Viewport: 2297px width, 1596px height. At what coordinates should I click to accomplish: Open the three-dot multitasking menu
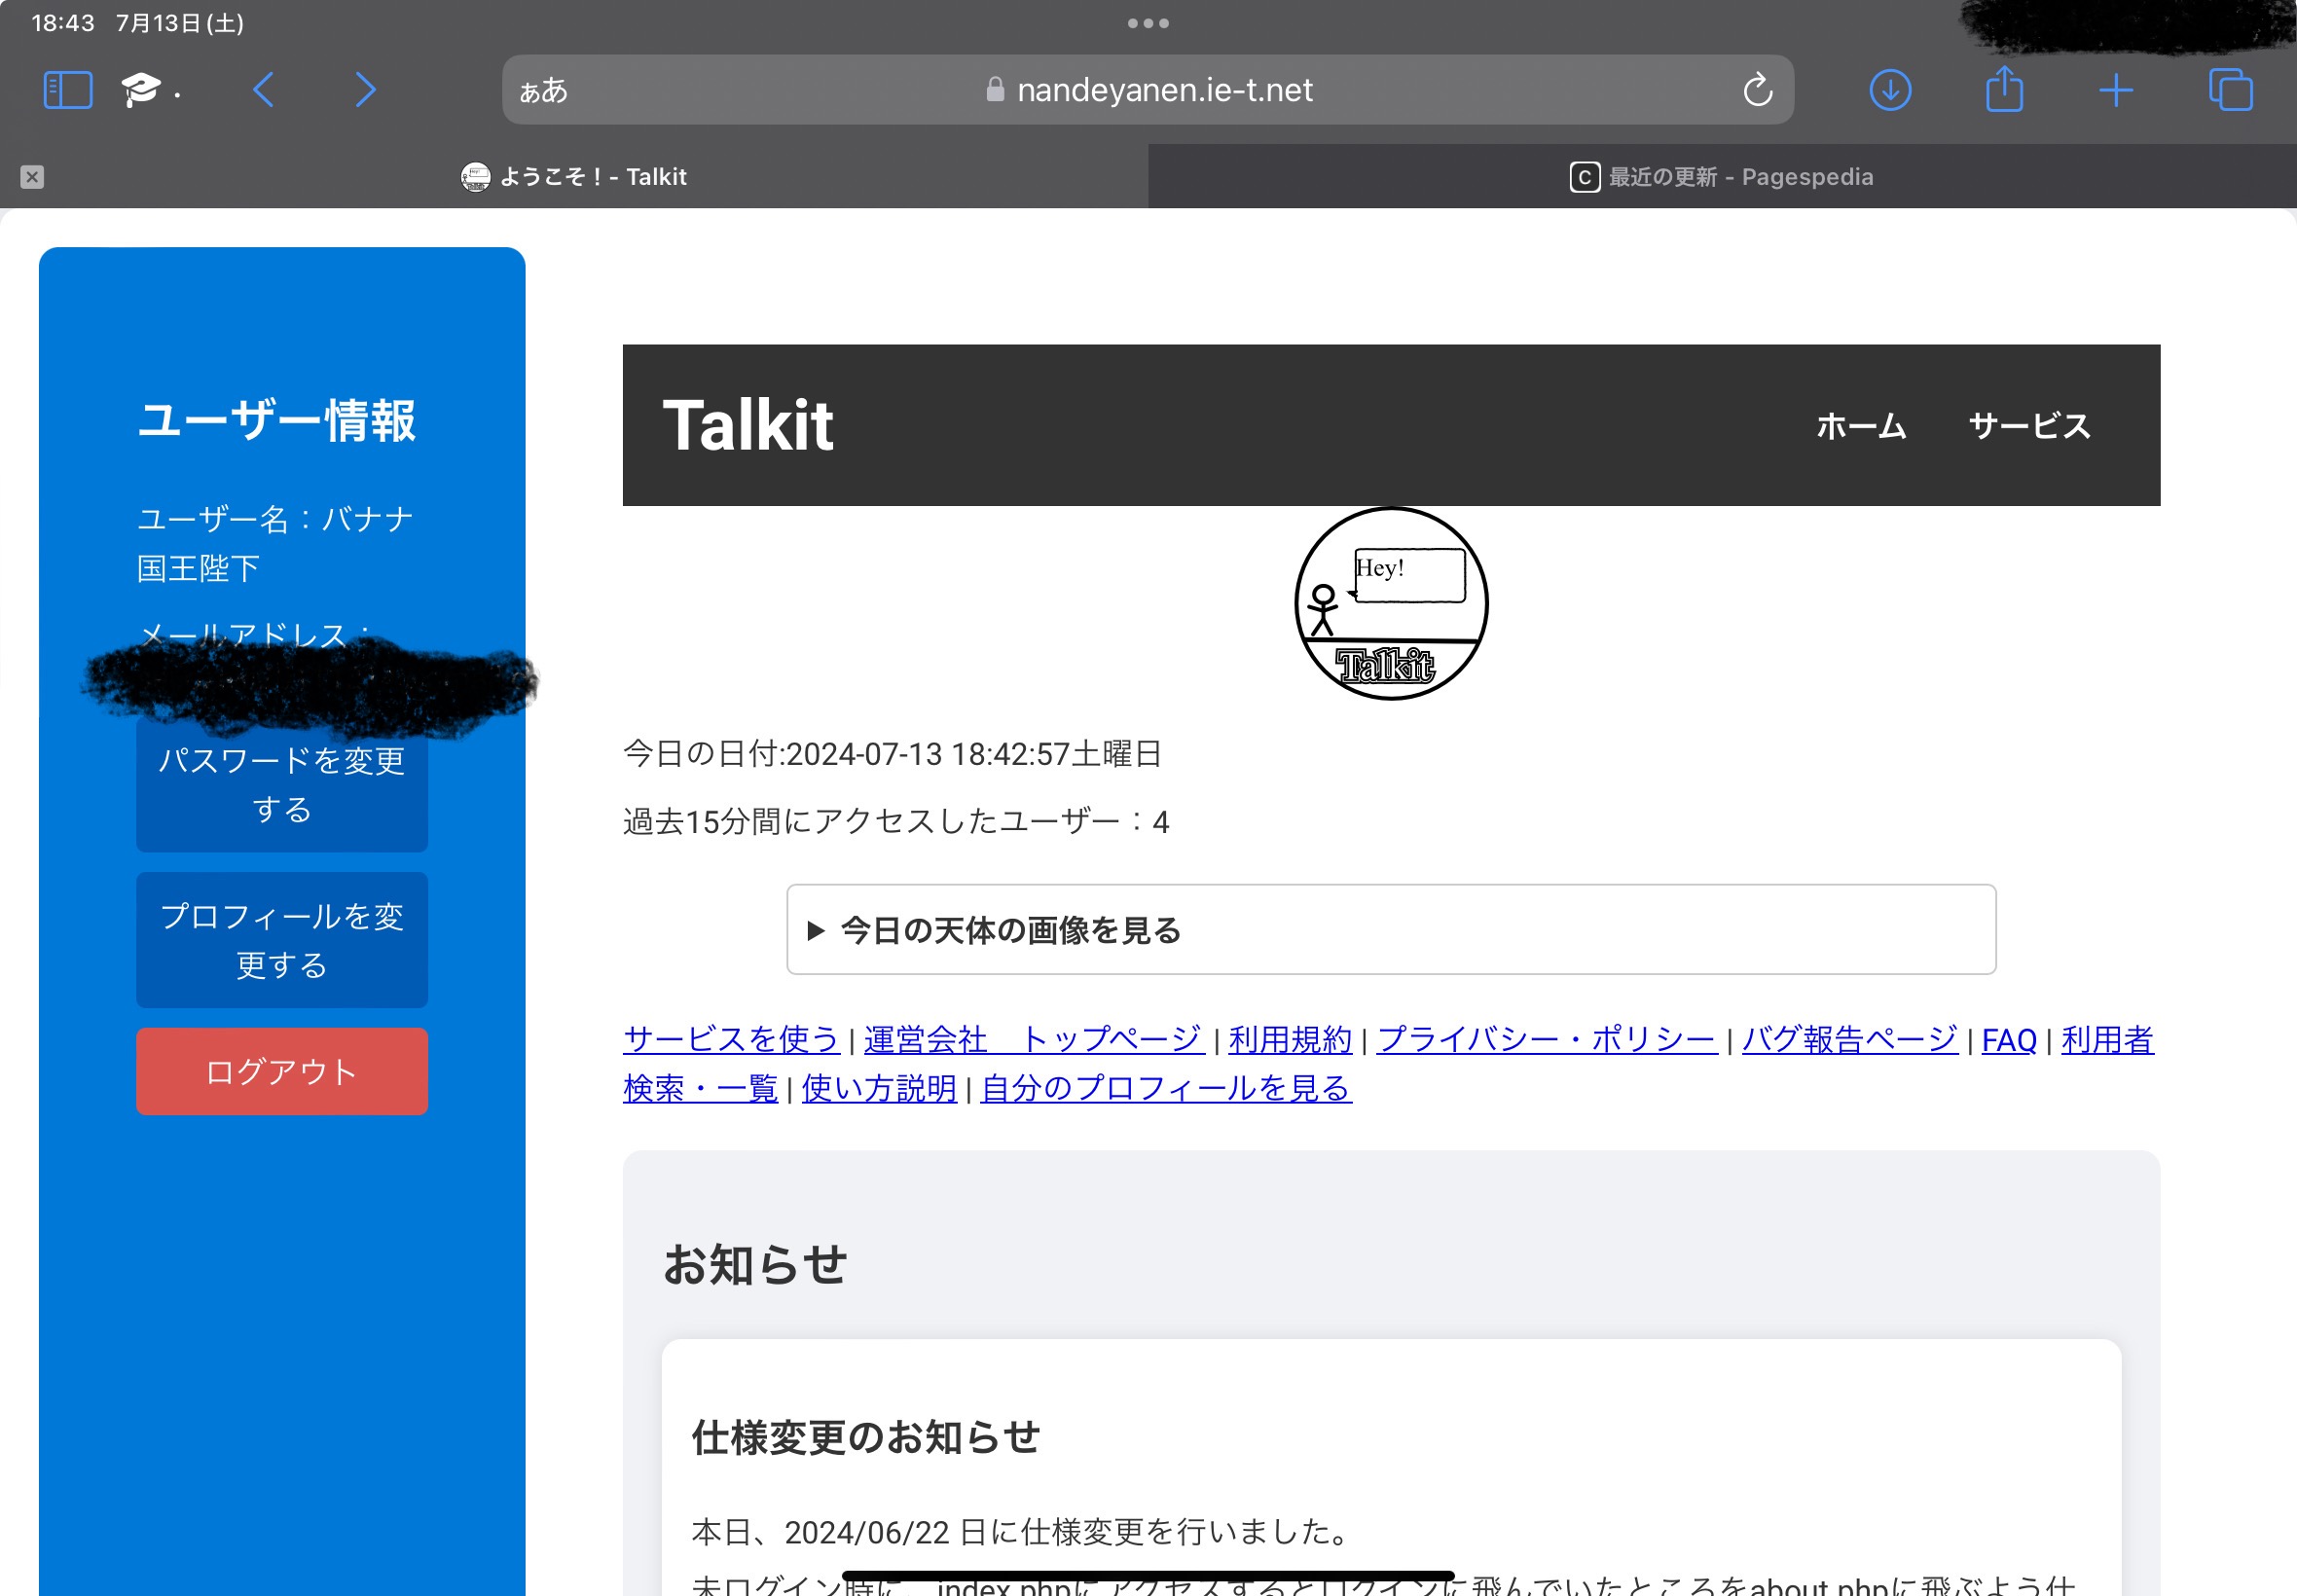point(1148,23)
